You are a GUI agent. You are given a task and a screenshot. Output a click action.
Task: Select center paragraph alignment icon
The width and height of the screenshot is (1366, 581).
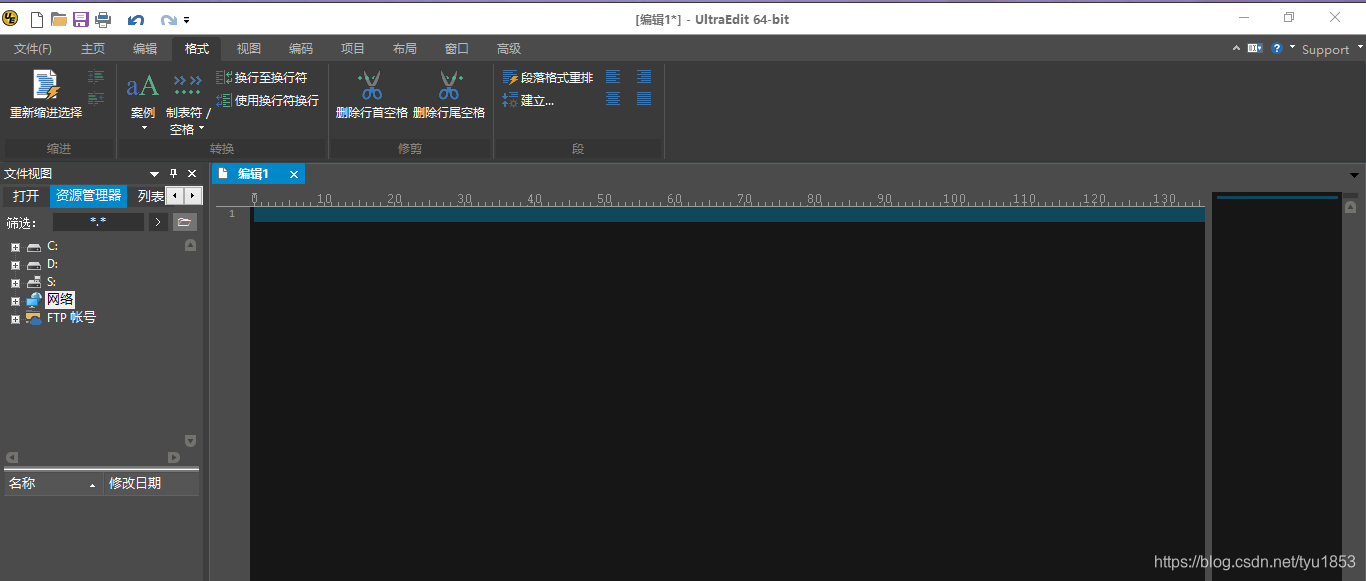click(x=613, y=98)
